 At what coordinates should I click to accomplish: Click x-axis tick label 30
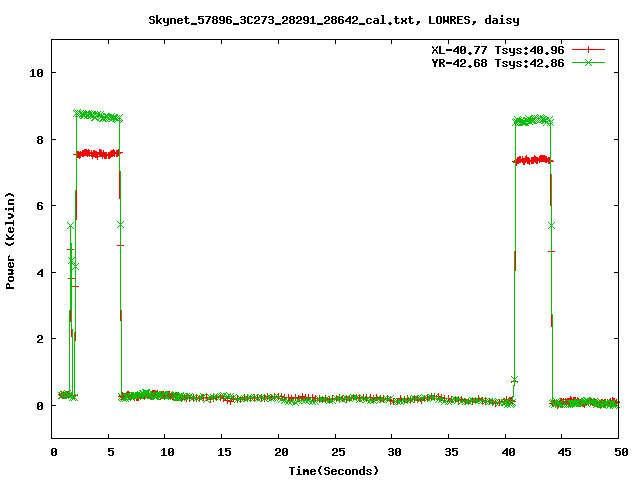point(394,452)
